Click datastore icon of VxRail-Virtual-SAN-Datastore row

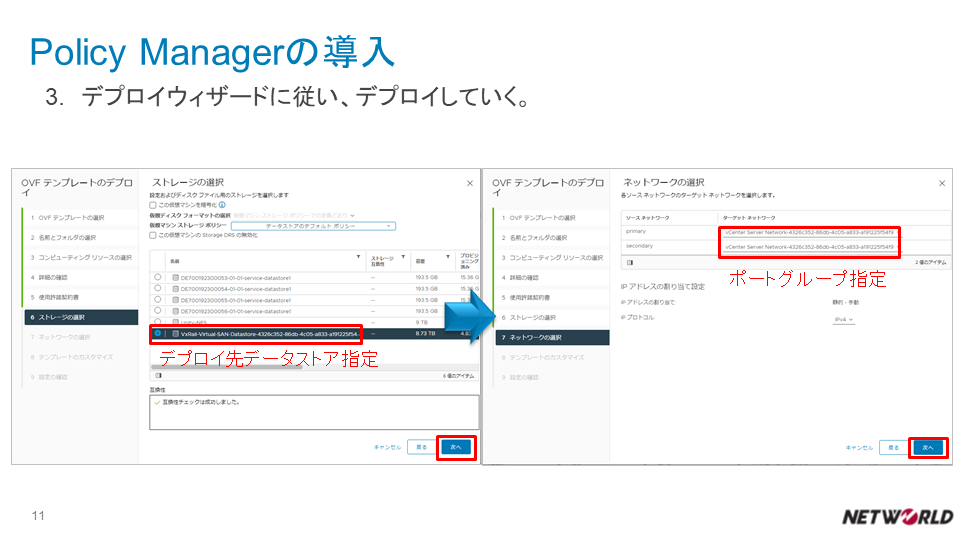176,334
